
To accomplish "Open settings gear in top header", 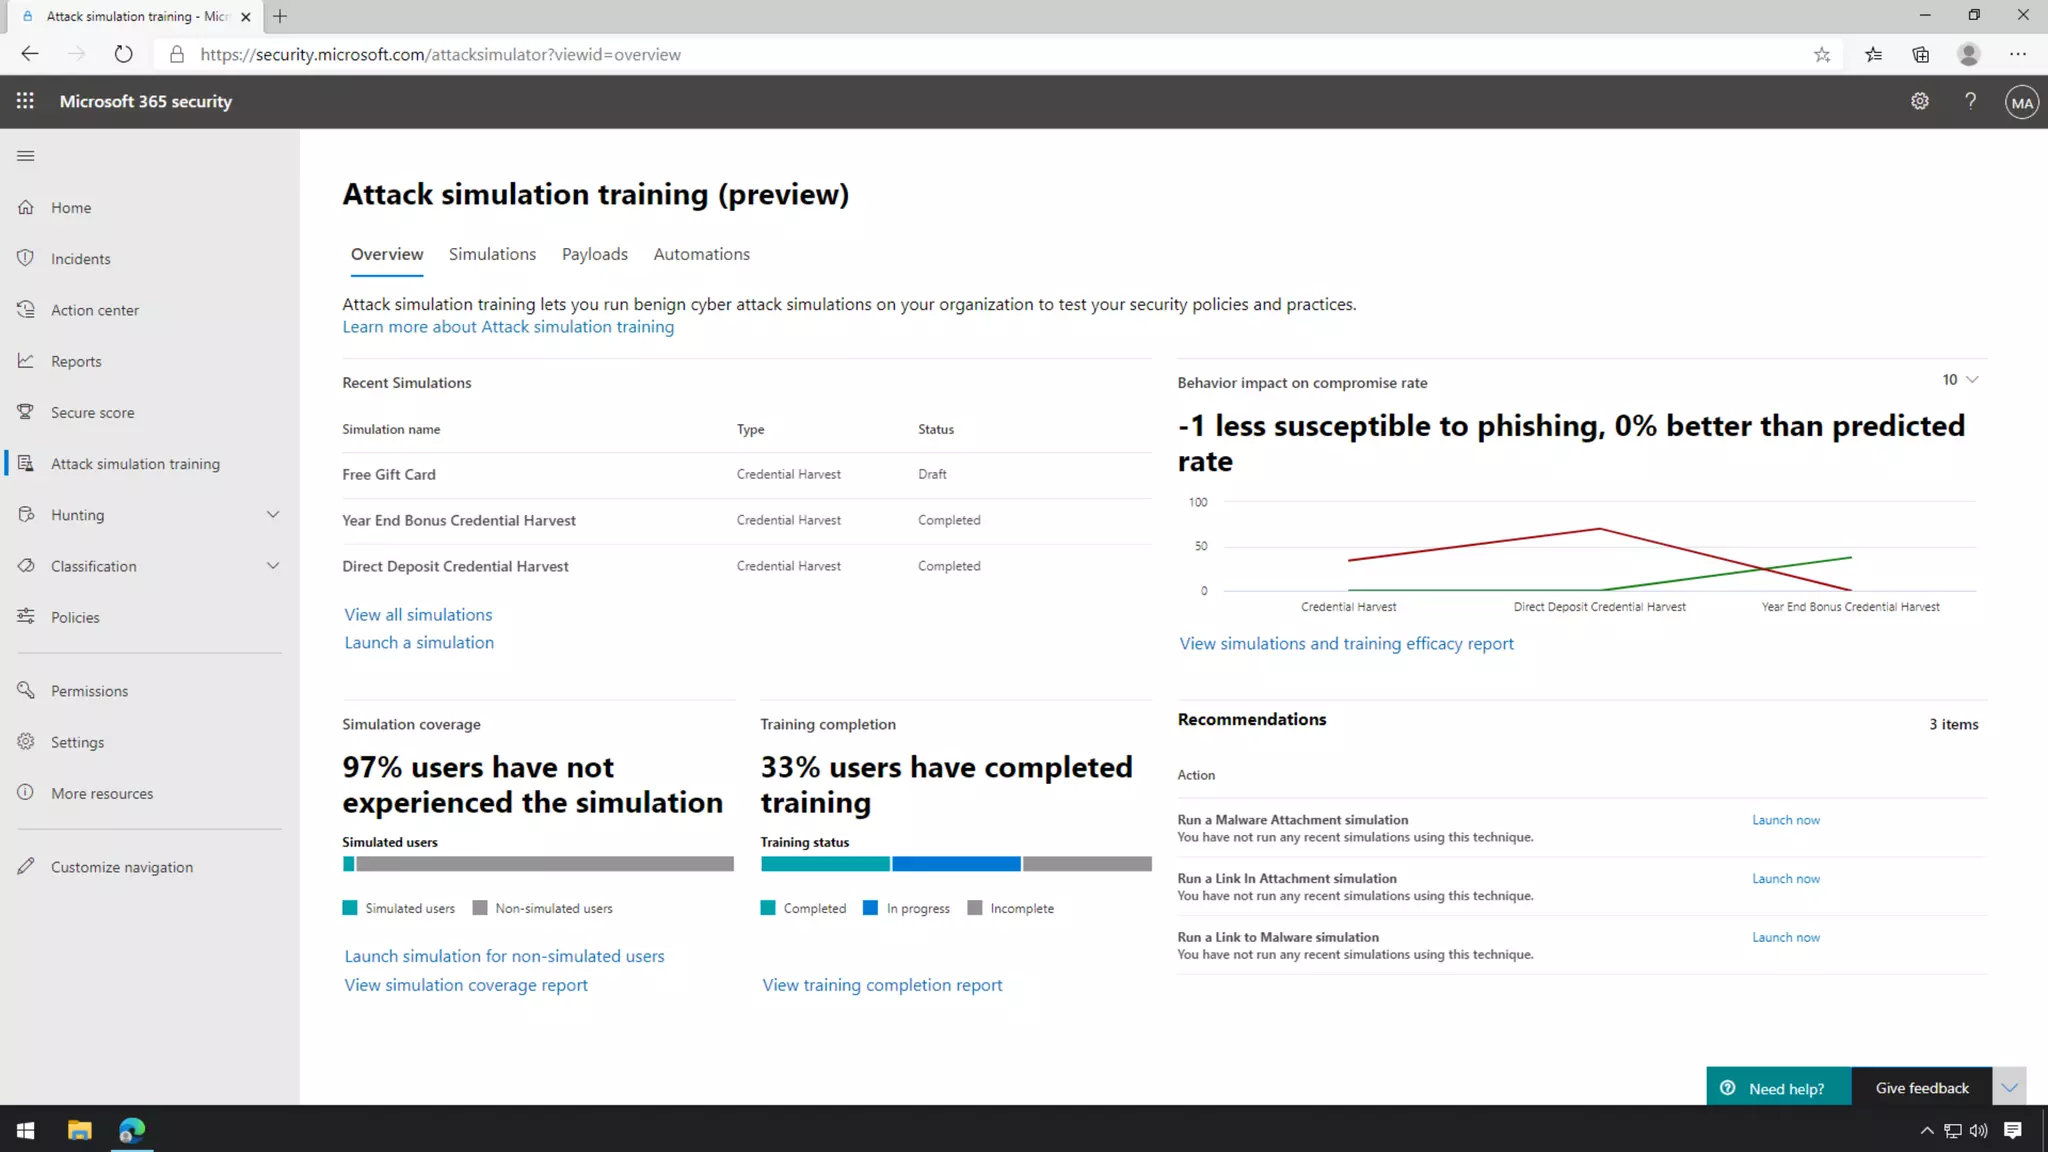I will (x=1919, y=101).
